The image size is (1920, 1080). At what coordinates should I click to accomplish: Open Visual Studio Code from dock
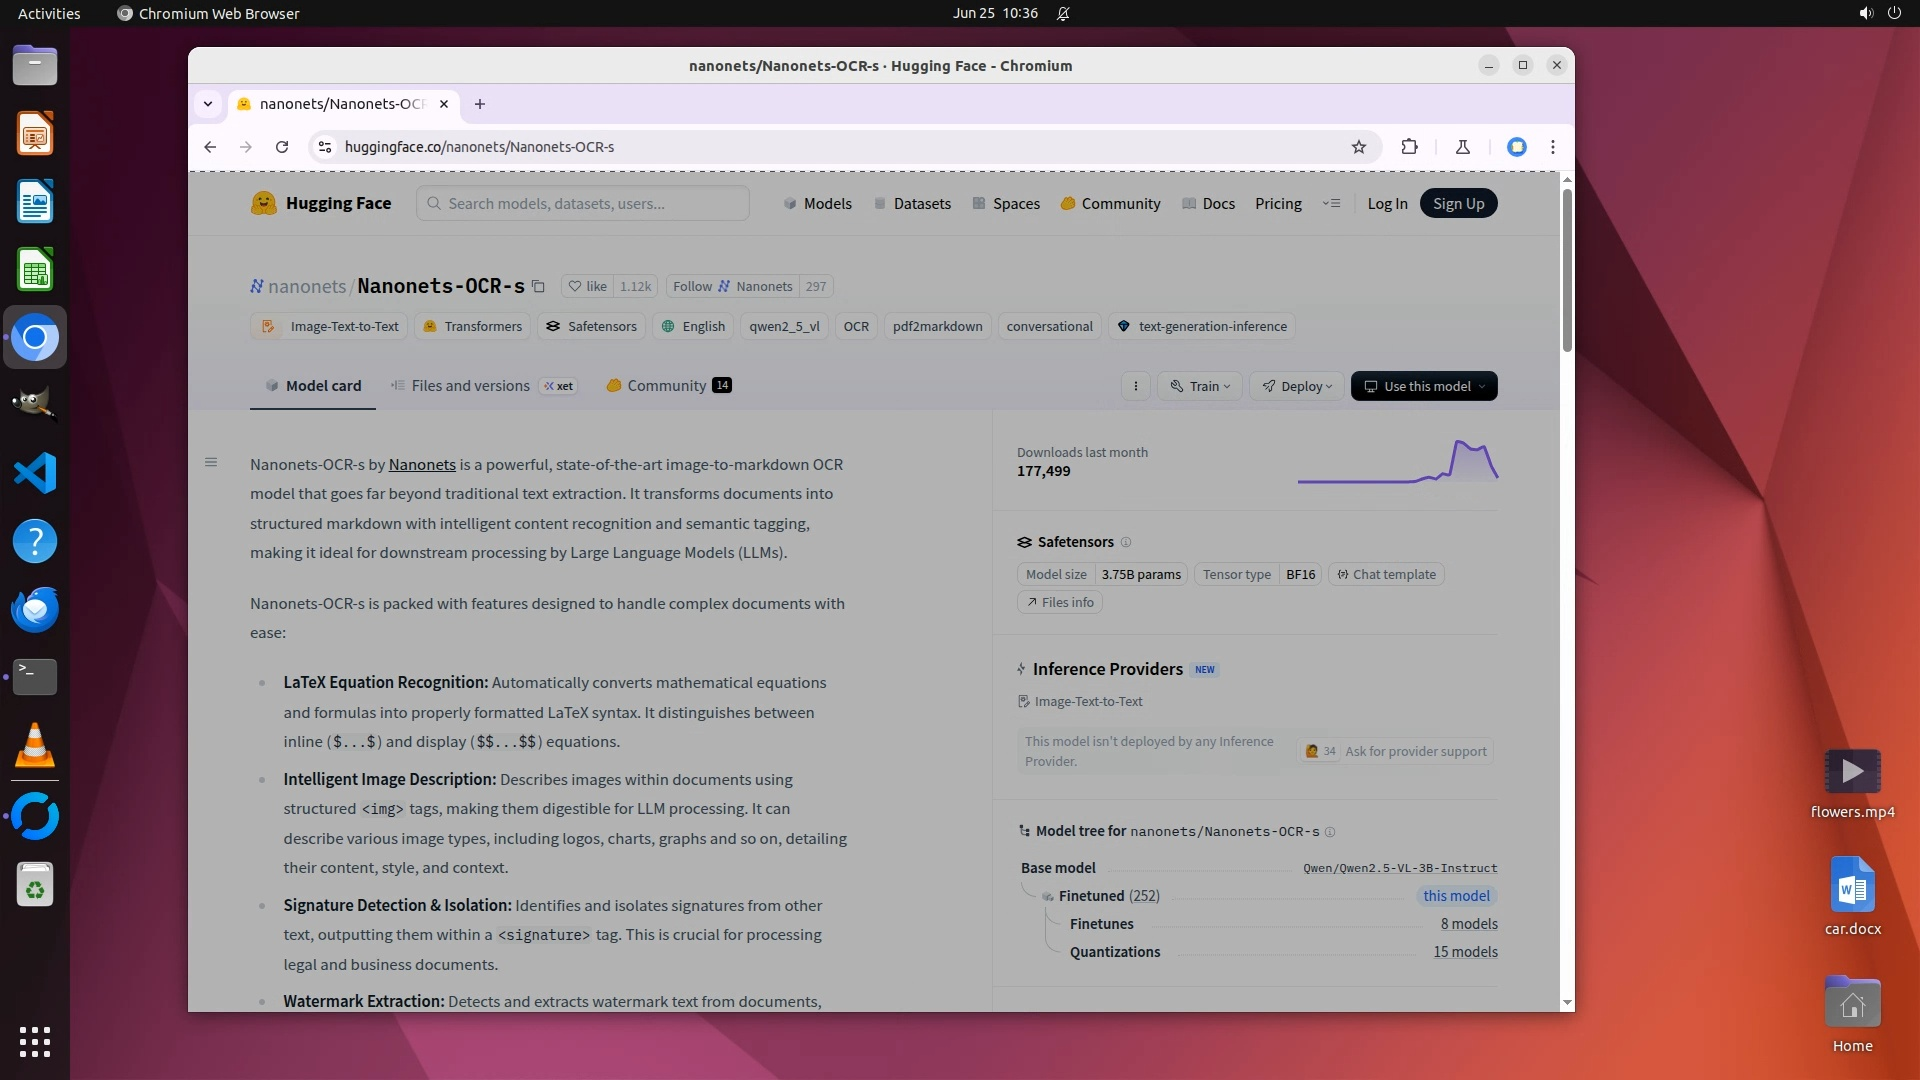pyautogui.click(x=35, y=473)
